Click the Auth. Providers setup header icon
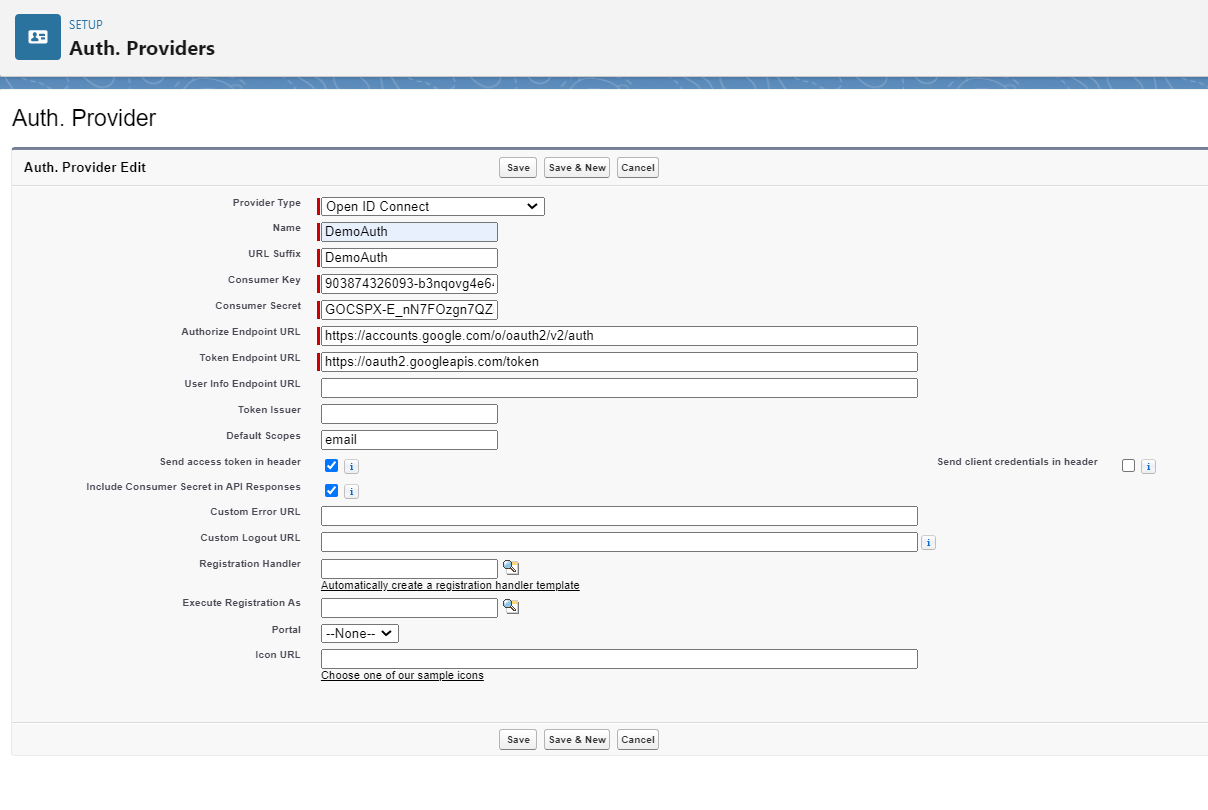The width and height of the screenshot is (1208, 810). click(x=37, y=37)
